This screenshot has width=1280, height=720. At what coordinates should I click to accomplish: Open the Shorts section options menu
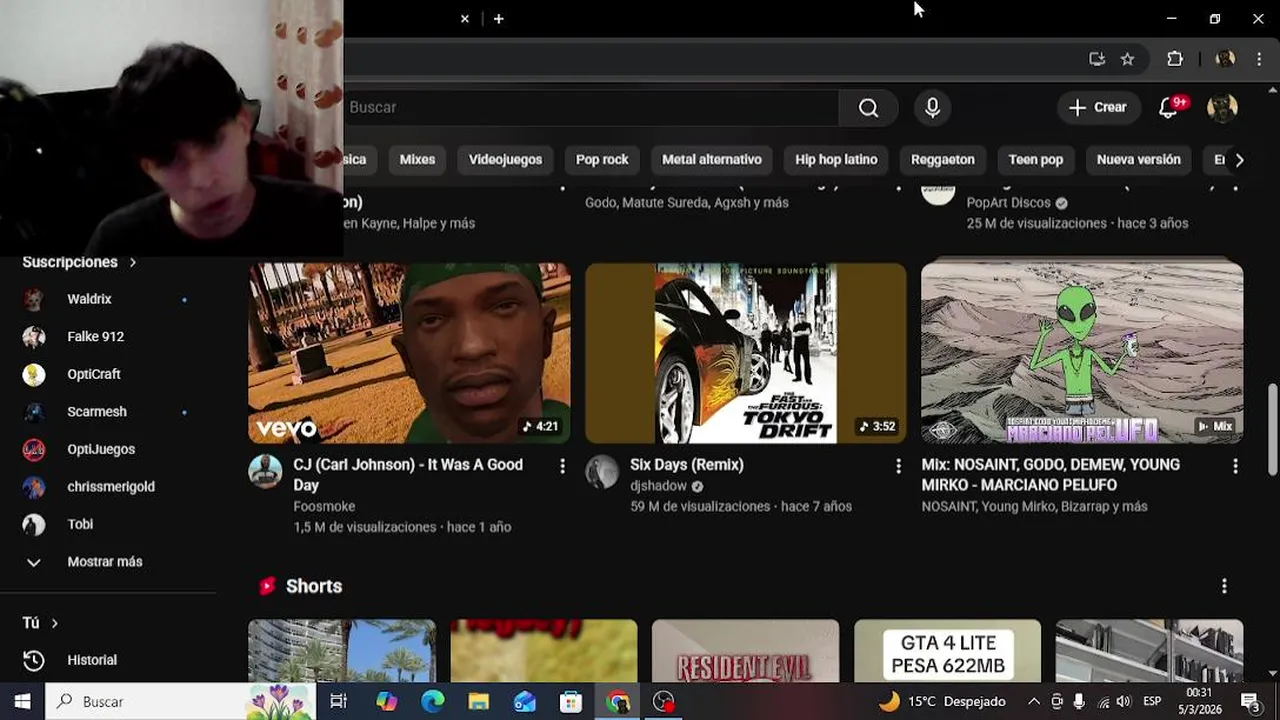pos(1224,586)
